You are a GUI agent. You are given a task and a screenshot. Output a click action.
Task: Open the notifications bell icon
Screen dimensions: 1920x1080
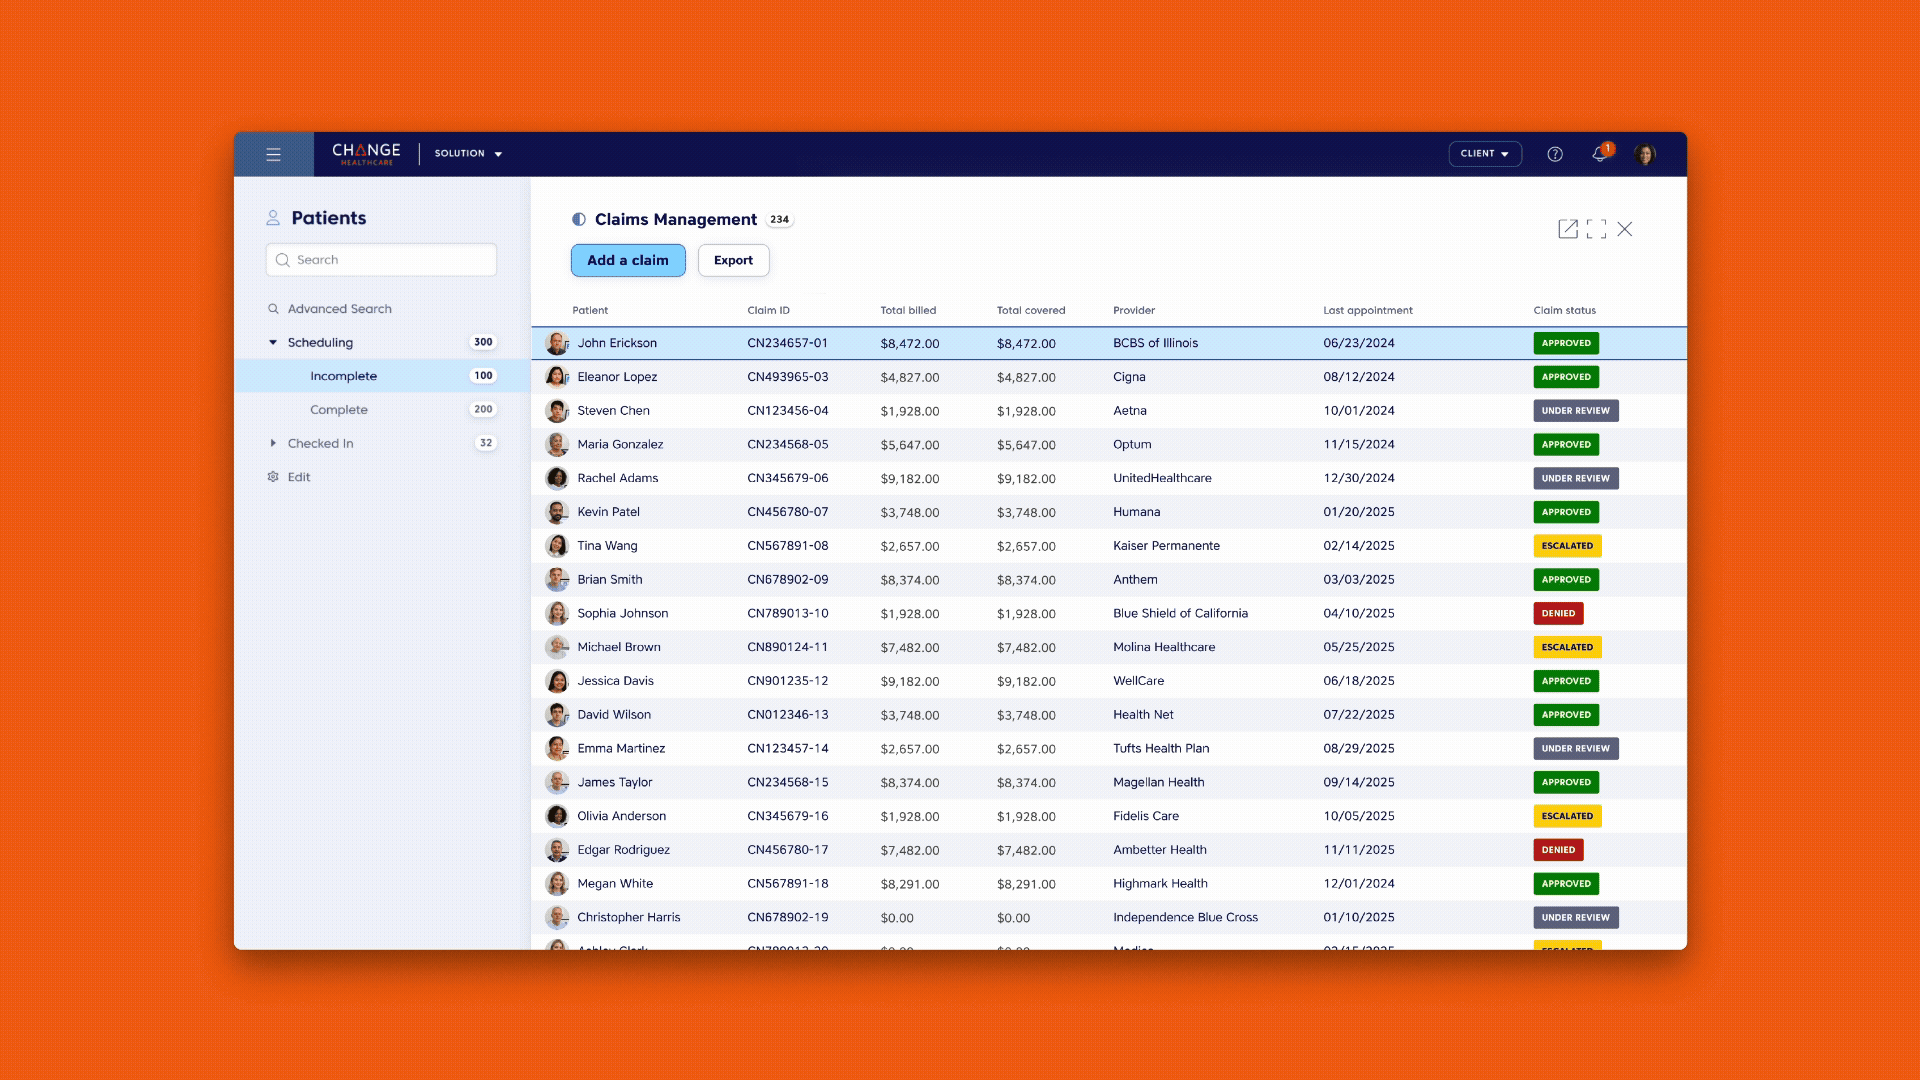click(1599, 154)
